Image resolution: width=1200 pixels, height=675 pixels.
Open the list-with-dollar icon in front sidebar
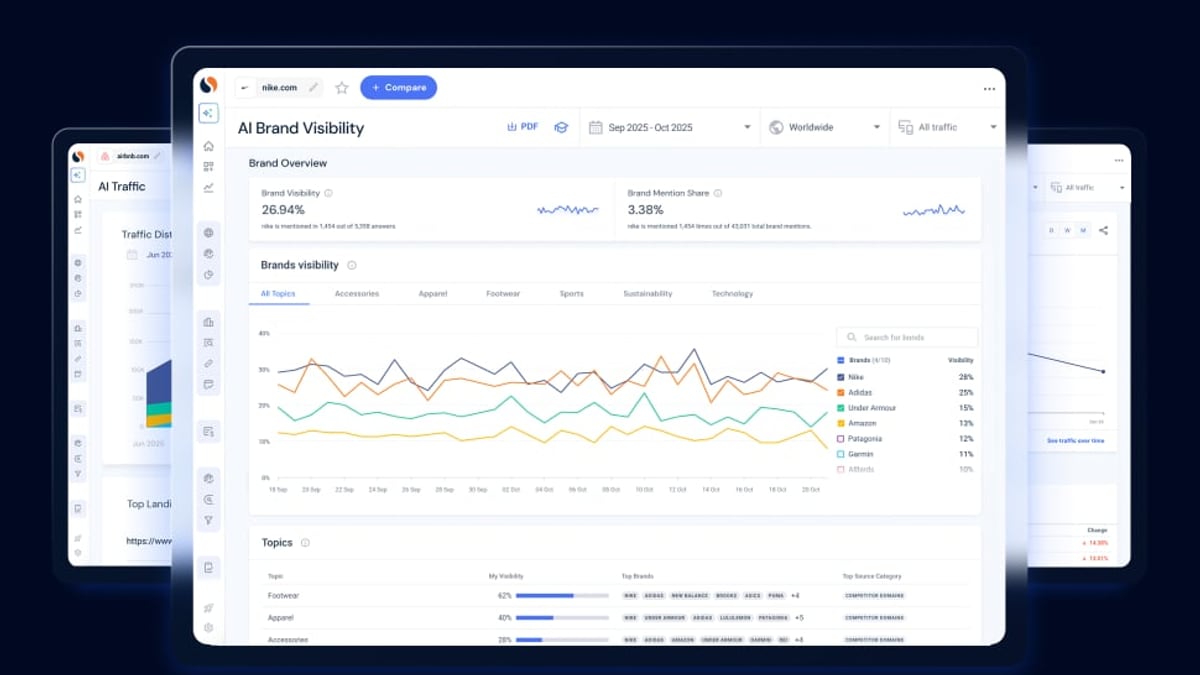[208, 432]
